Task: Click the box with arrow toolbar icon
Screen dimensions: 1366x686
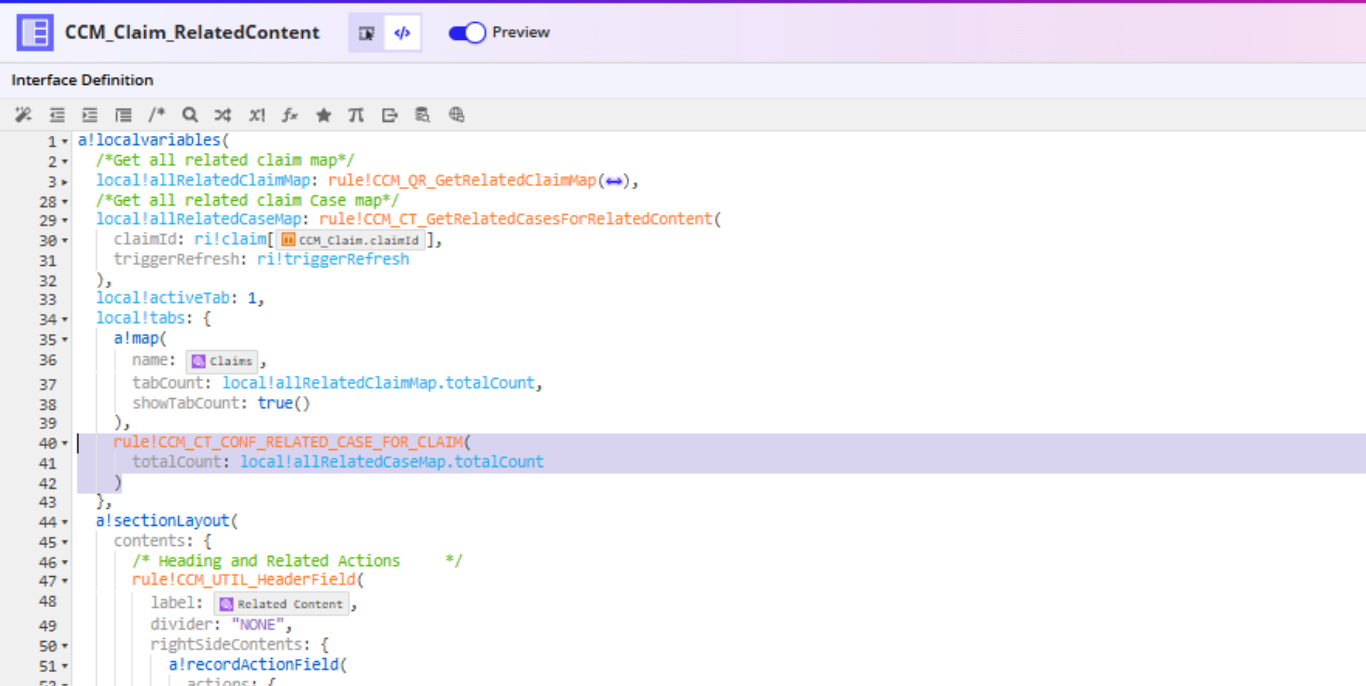Action: 390,115
